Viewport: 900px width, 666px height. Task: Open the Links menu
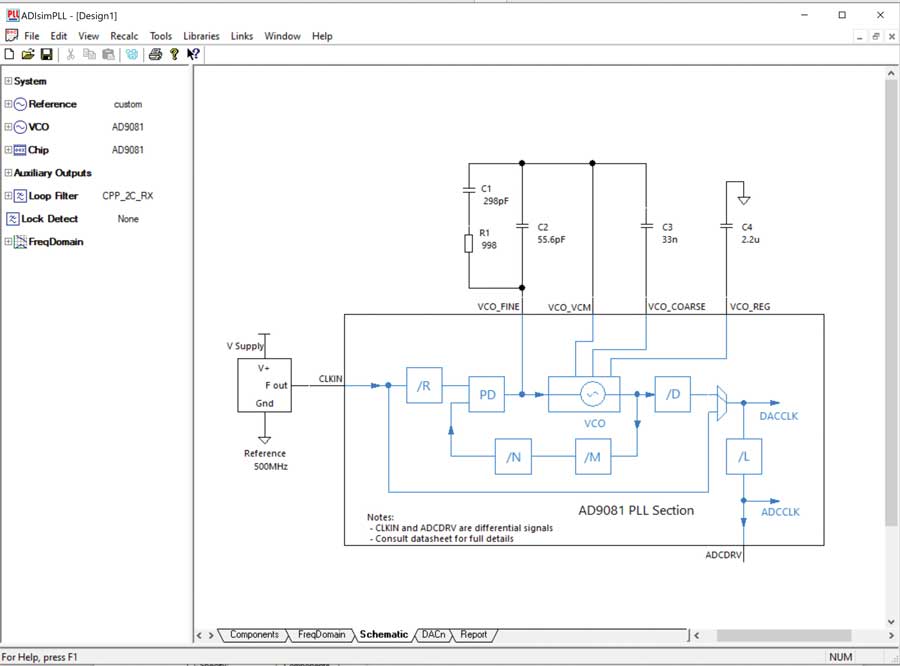[242, 36]
